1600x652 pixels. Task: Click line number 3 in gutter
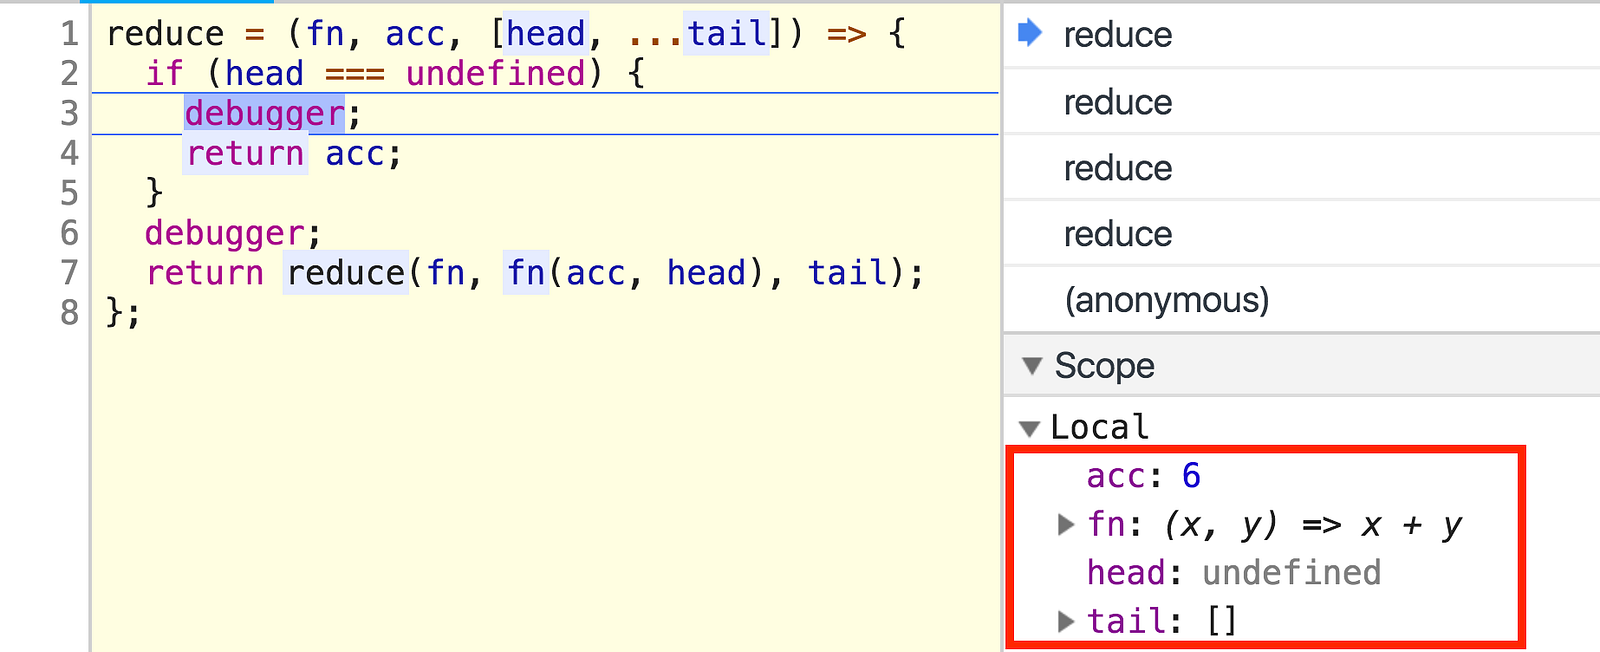pyautogui.click(x=69, y=114)
